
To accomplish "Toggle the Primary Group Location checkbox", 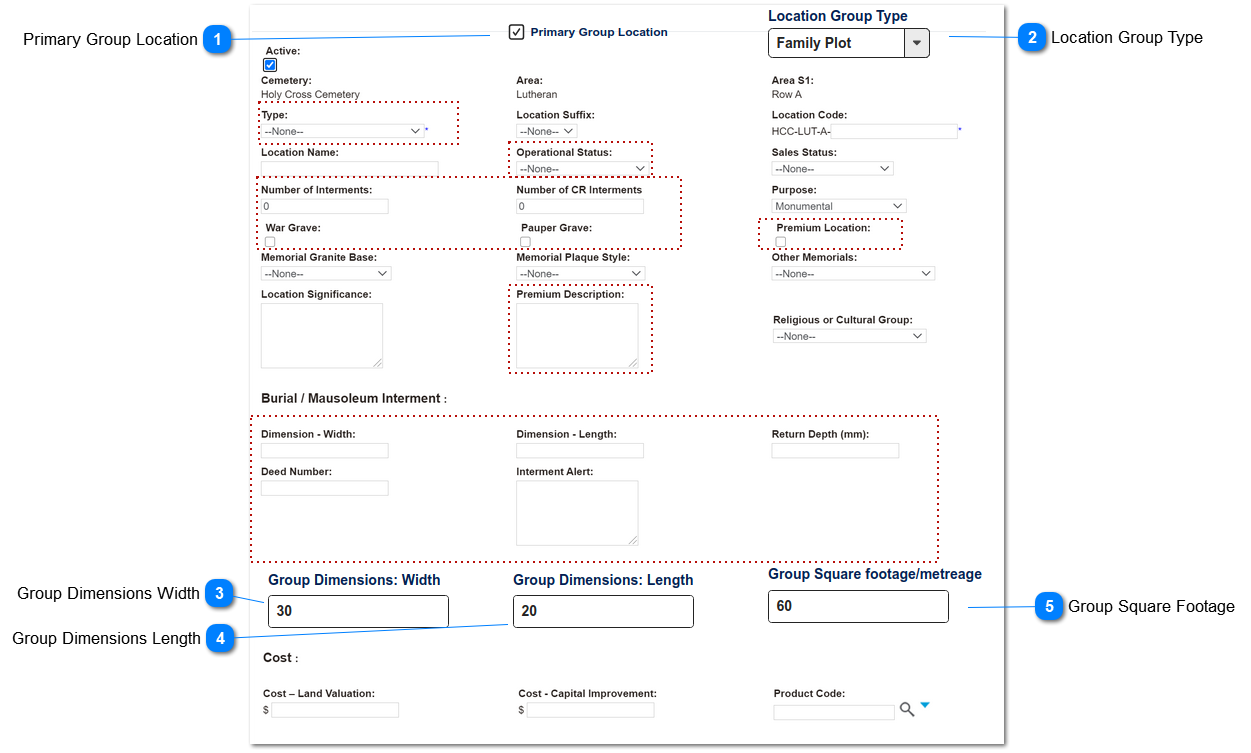I will coord(516,32).
